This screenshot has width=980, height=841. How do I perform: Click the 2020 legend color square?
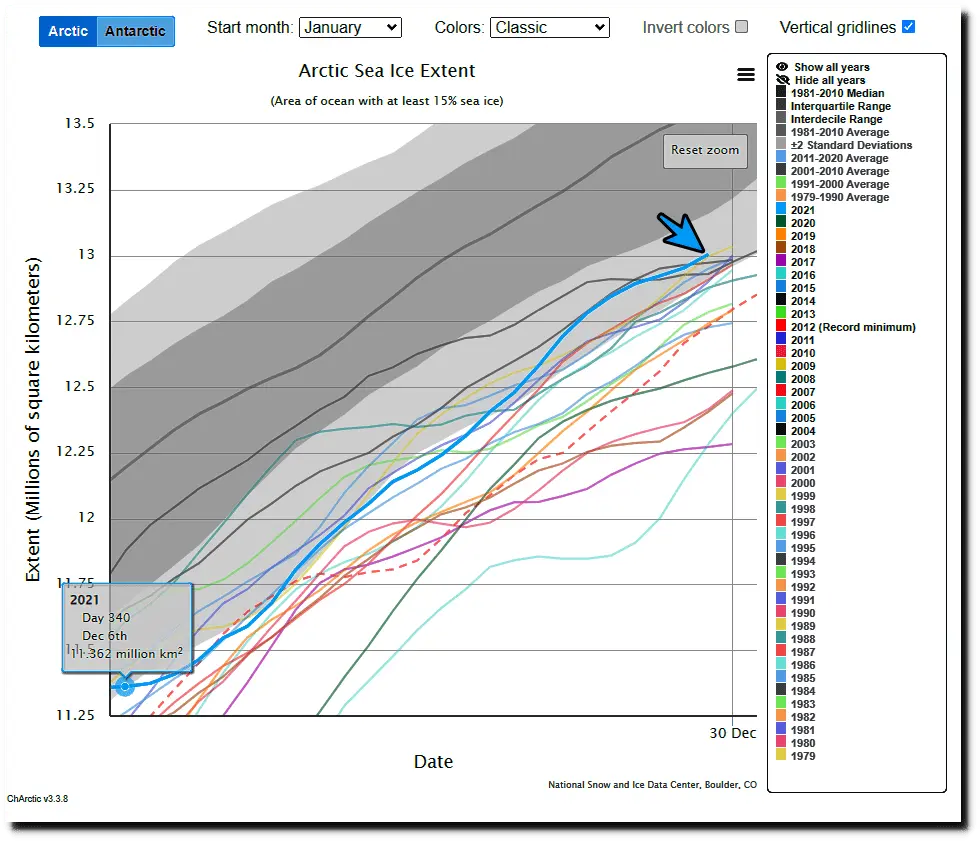(x=781, y=223)
